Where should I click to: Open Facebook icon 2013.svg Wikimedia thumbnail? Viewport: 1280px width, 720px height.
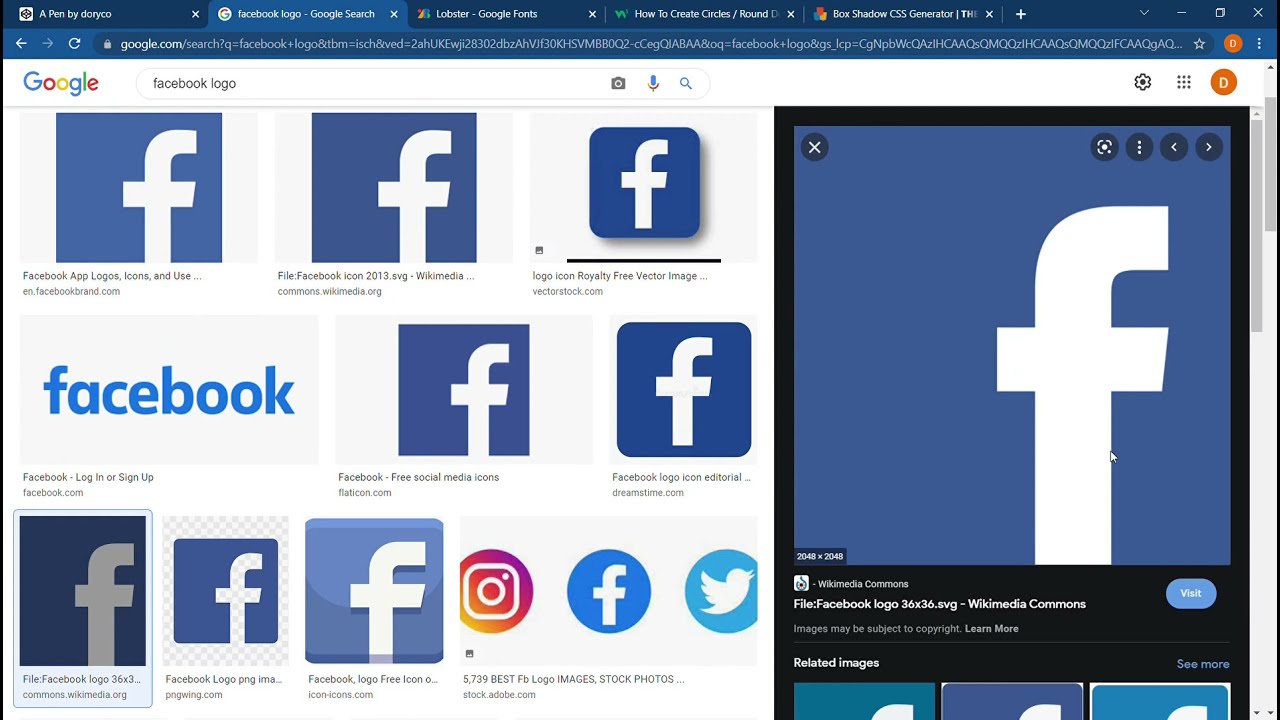point(394,188)
